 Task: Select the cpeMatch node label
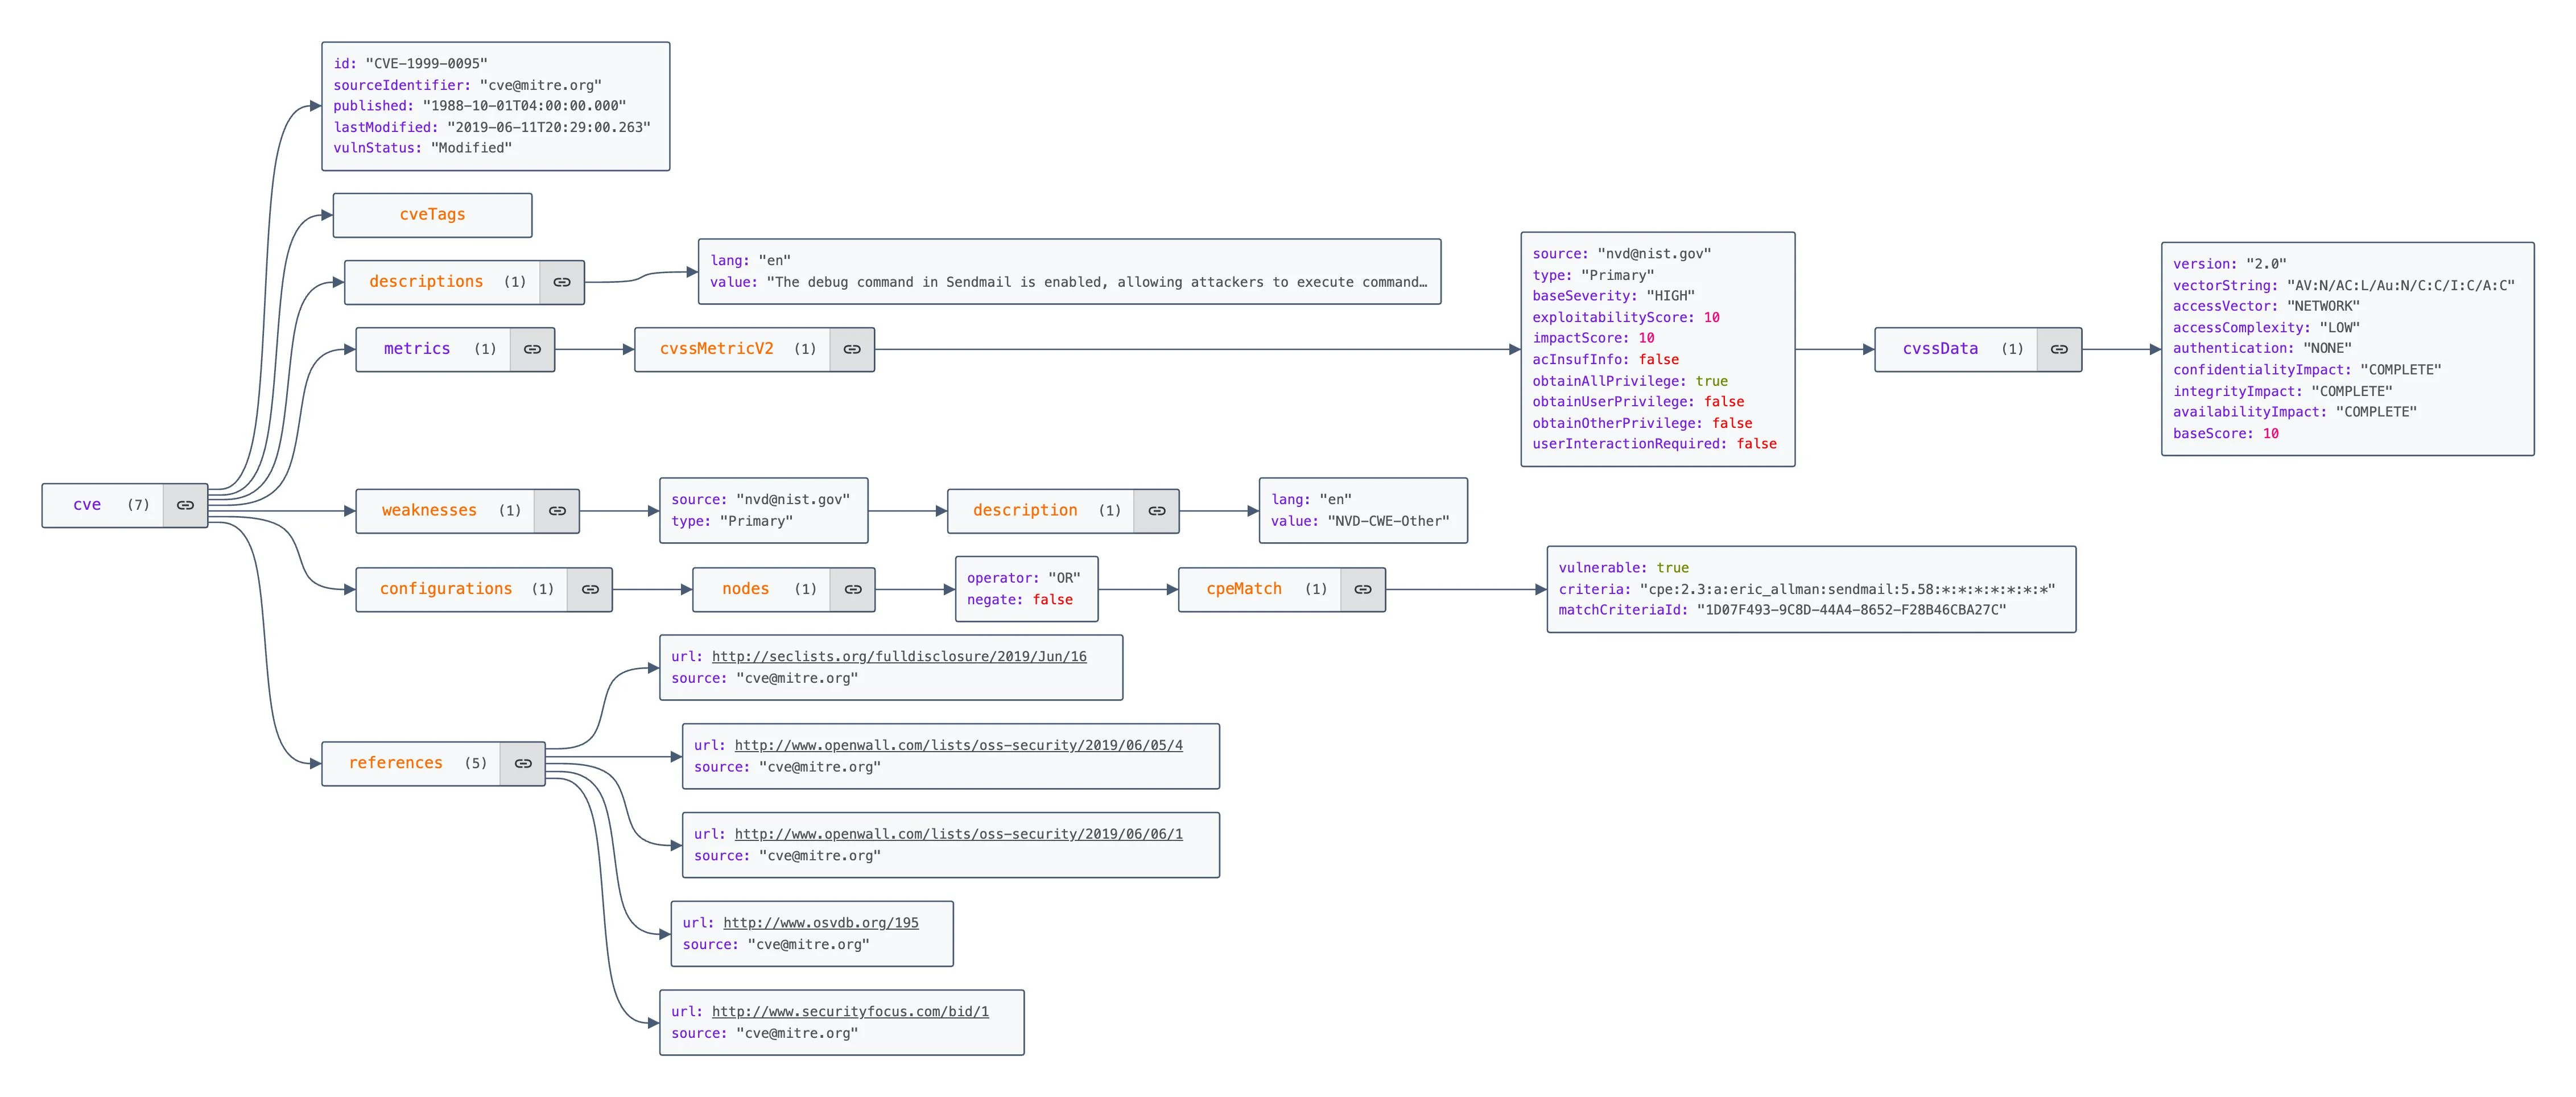(1244, 589)
